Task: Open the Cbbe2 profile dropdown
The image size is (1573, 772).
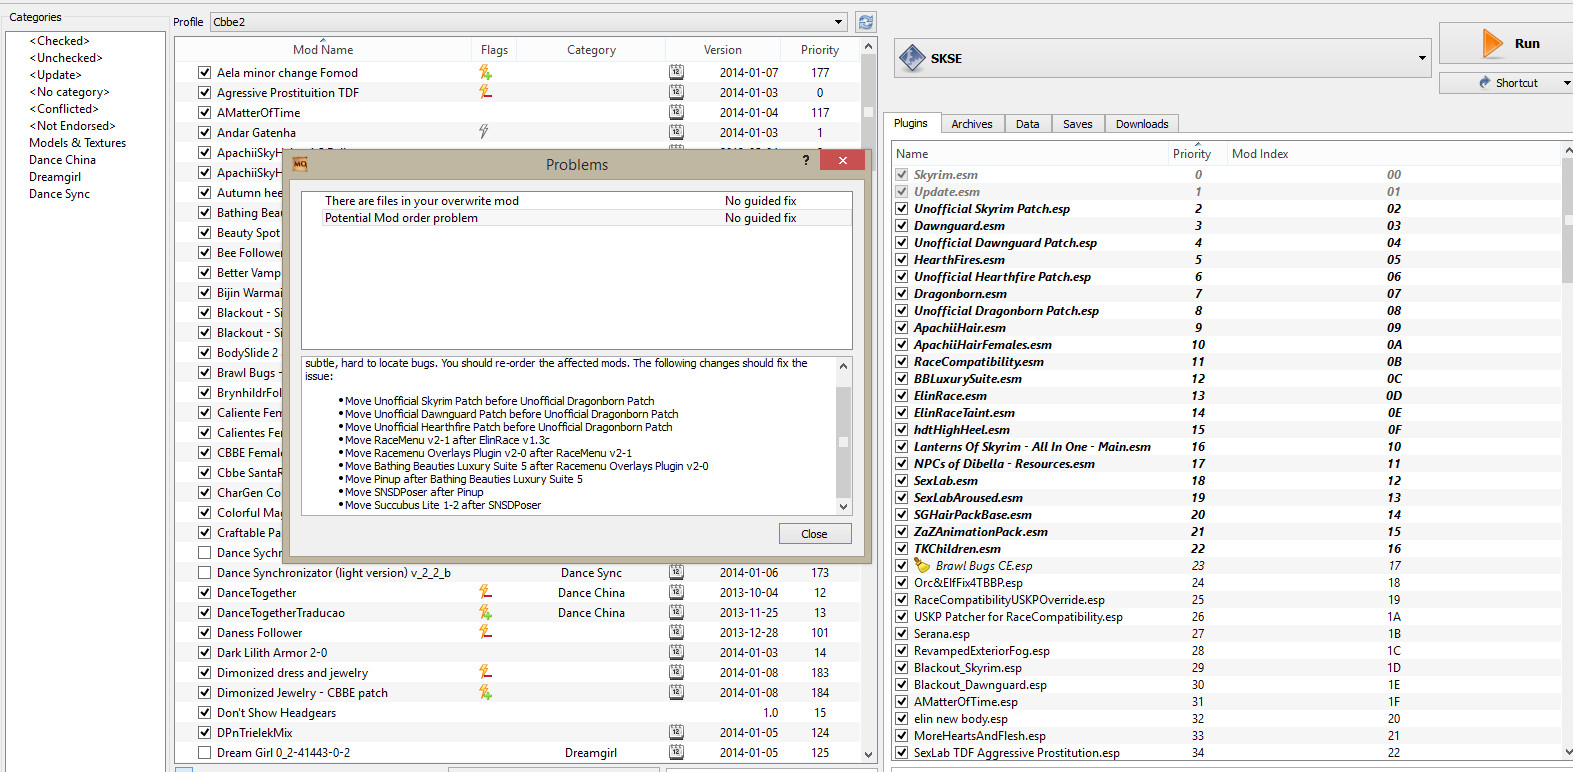Action: (838, 22)
